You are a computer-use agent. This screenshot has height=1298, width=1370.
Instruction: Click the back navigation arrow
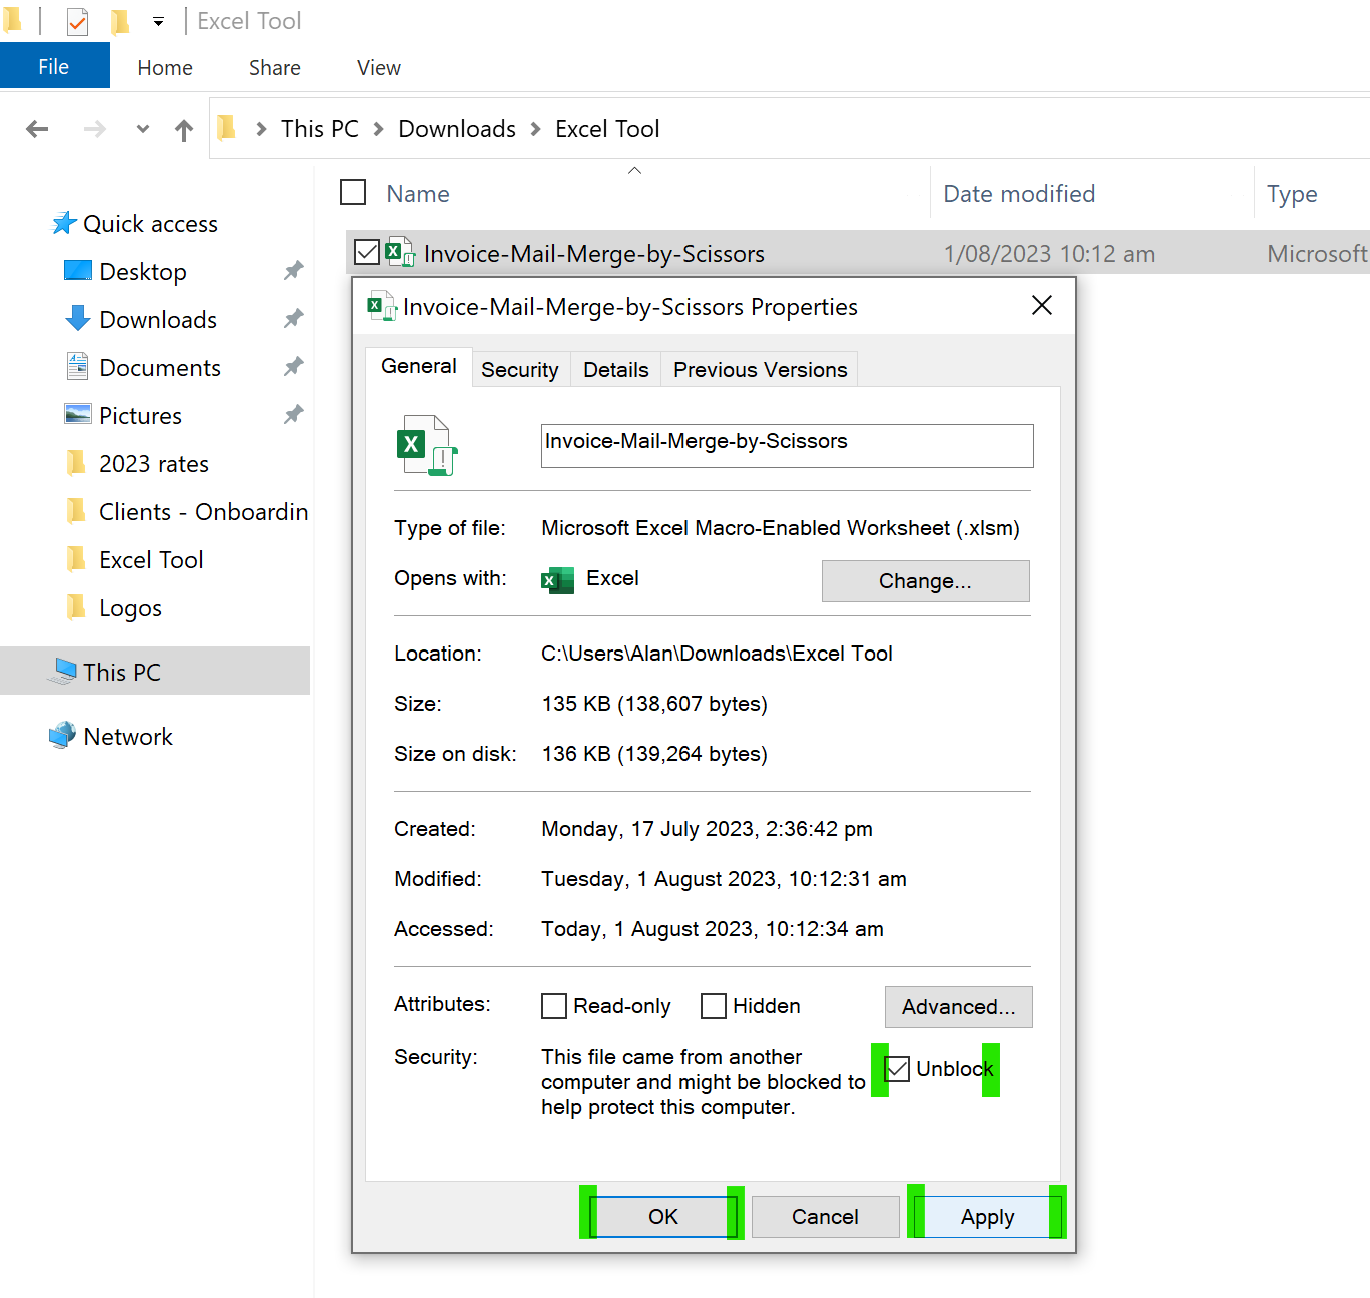[37, 129]
